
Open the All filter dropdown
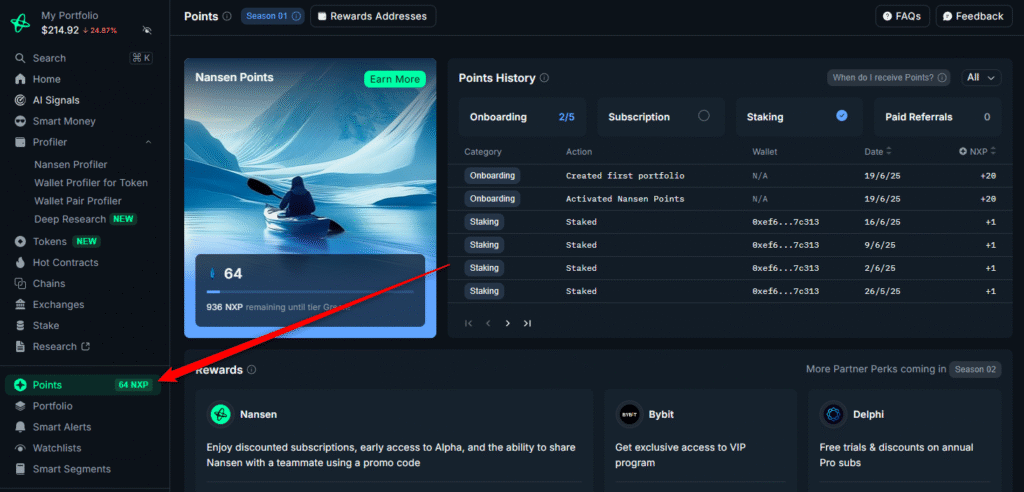pyautogui.click(x=980, y=78)
